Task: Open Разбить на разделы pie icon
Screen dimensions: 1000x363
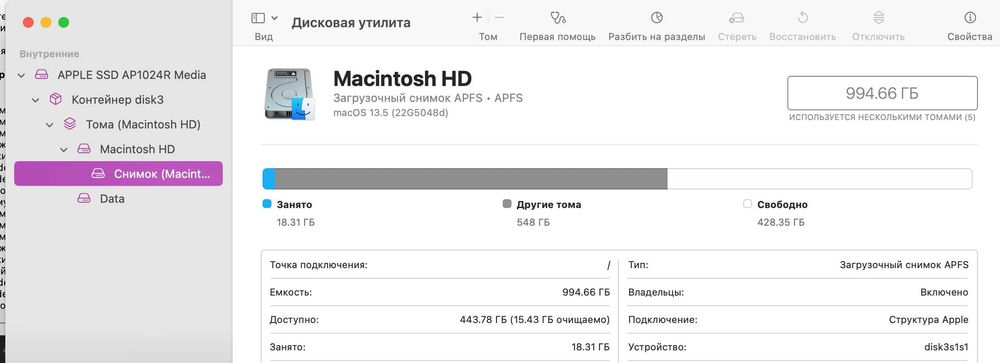Action: tap(656, 18)
